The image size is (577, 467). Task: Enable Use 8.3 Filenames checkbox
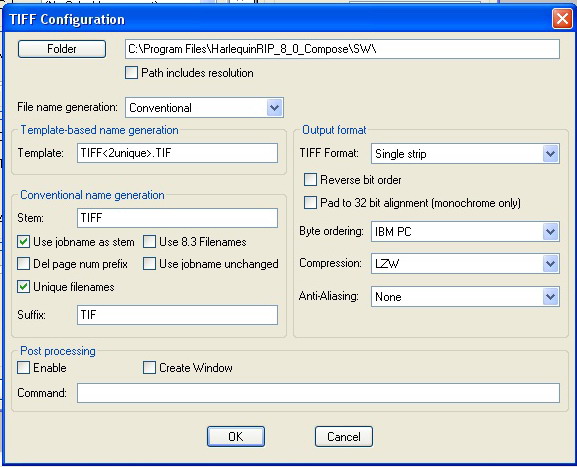point(149,242)
